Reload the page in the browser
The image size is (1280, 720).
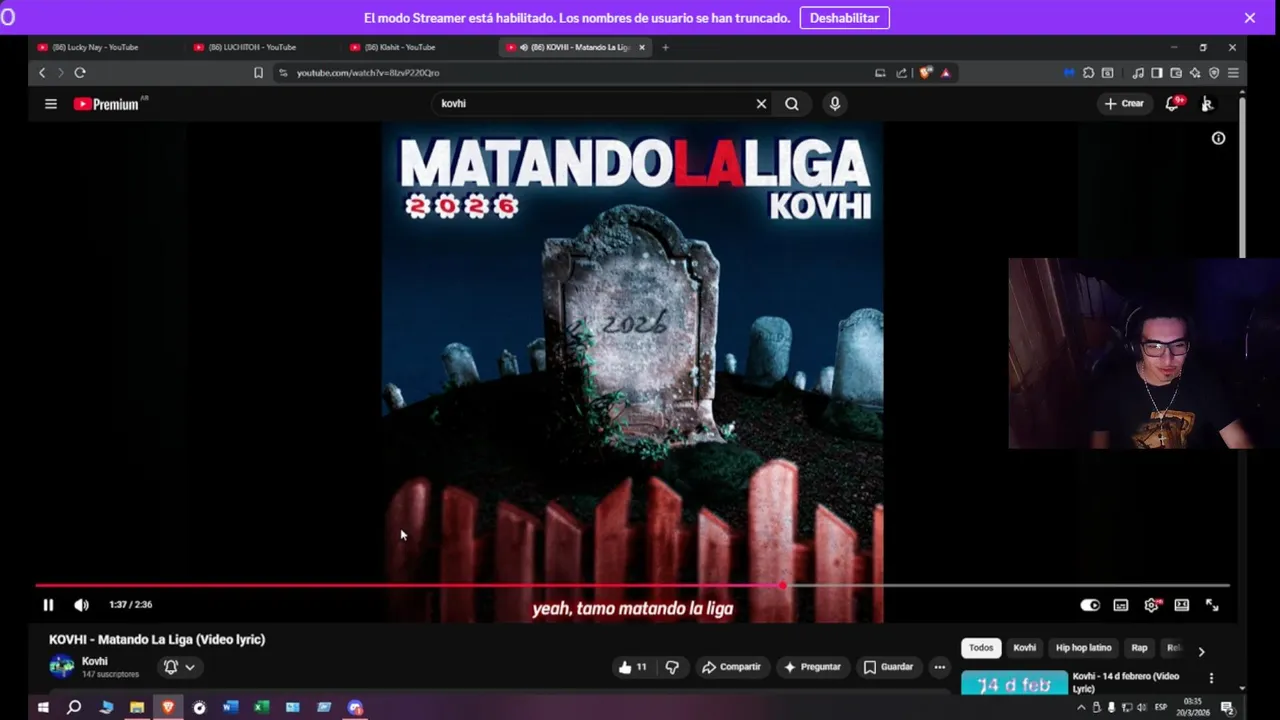coord(80,73)
